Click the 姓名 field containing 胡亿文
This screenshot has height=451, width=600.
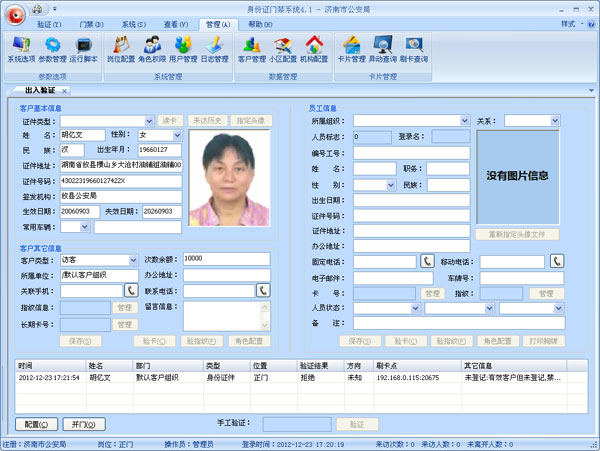tap(82, 135)
